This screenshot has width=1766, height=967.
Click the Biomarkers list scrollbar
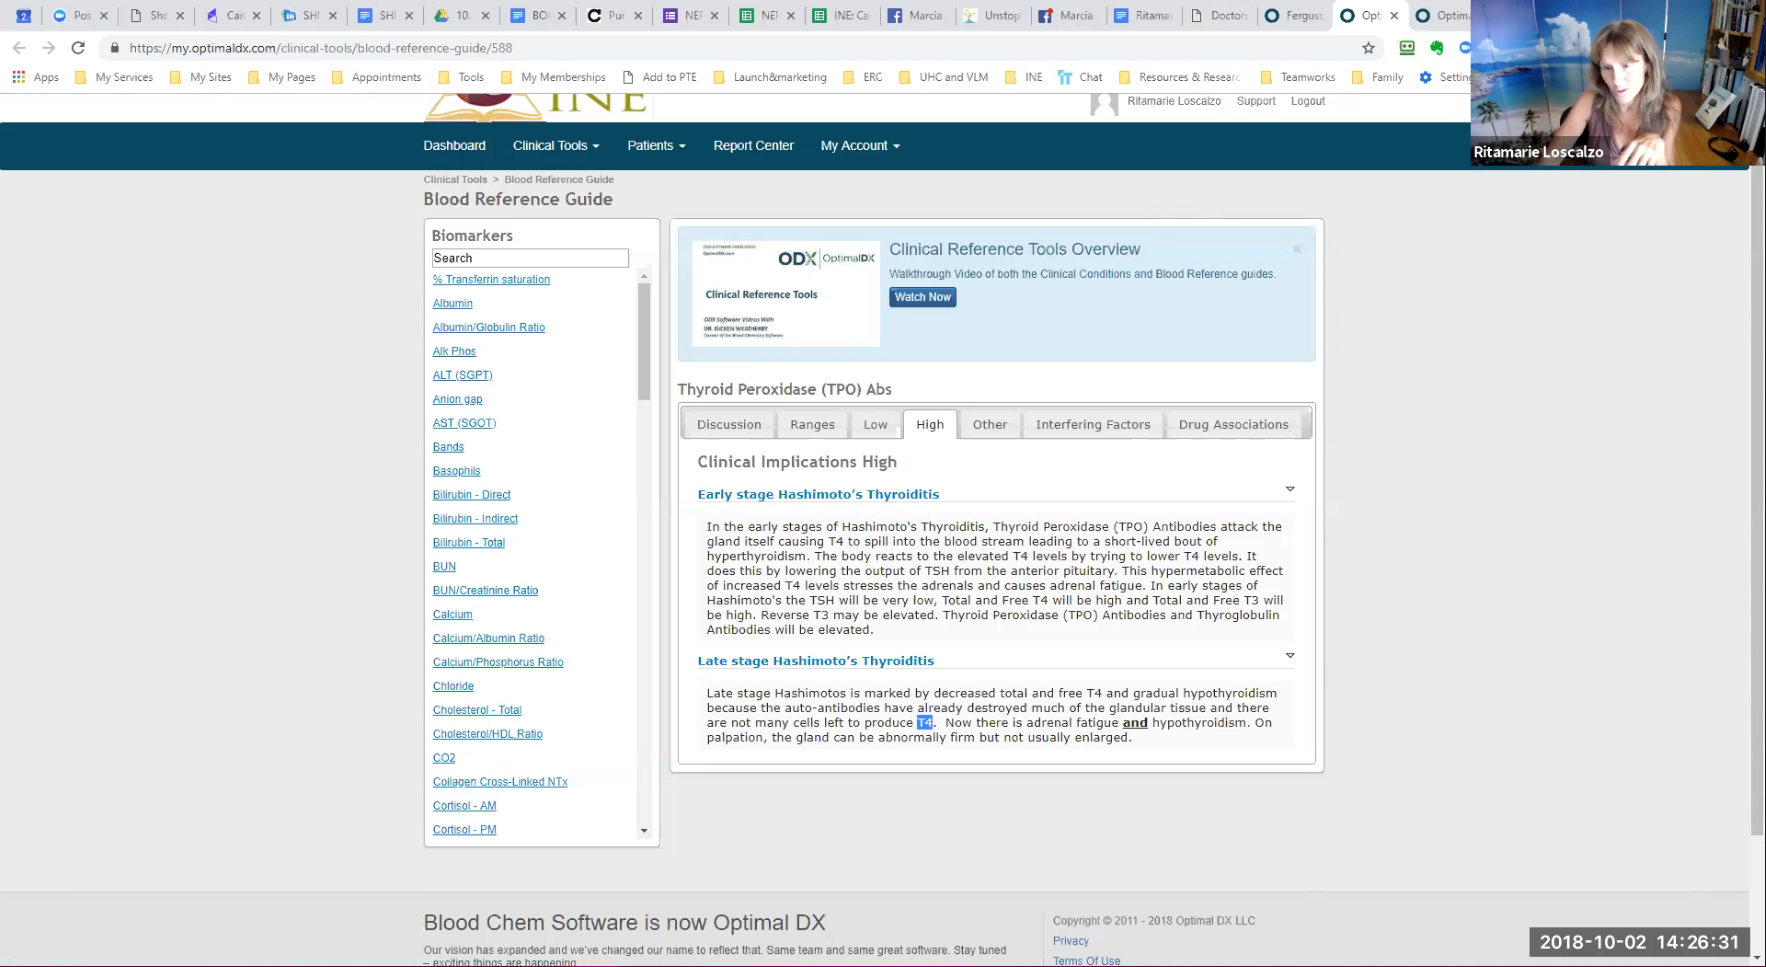tap(644, 340)
